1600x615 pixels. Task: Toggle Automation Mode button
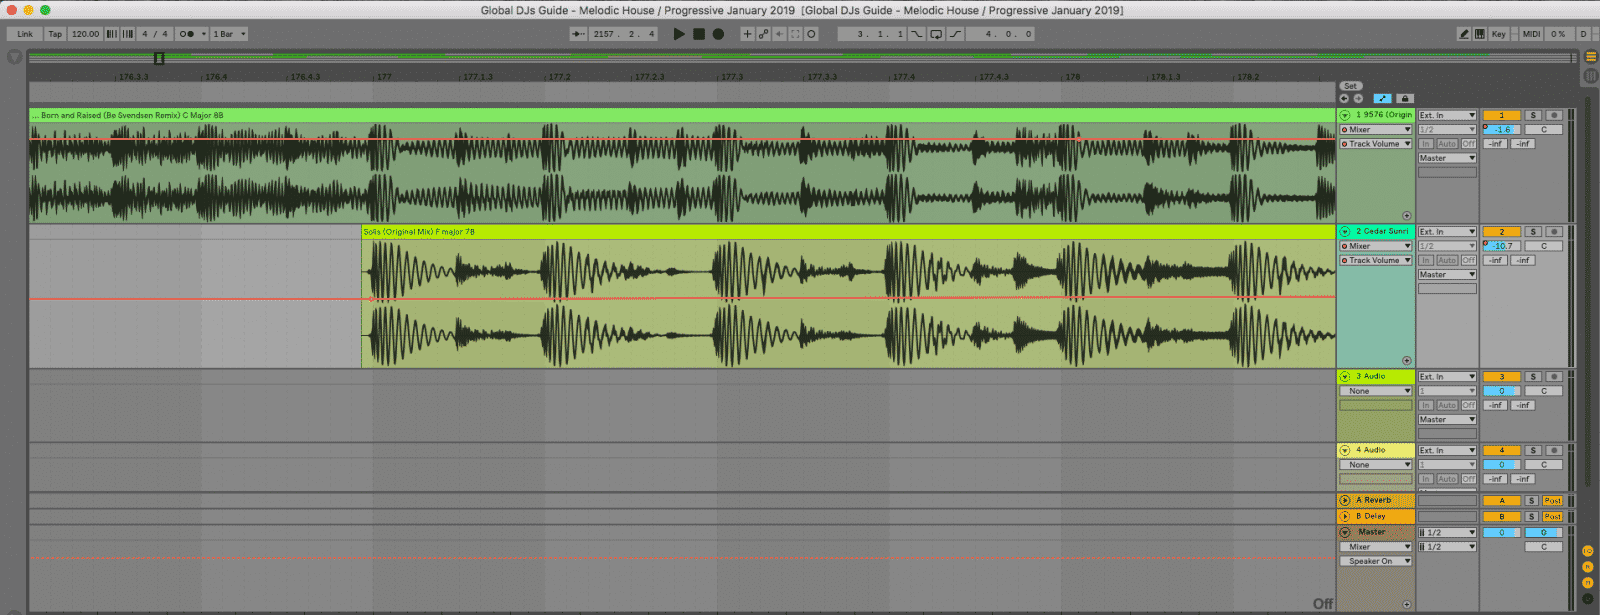[x=1382, y=98]
